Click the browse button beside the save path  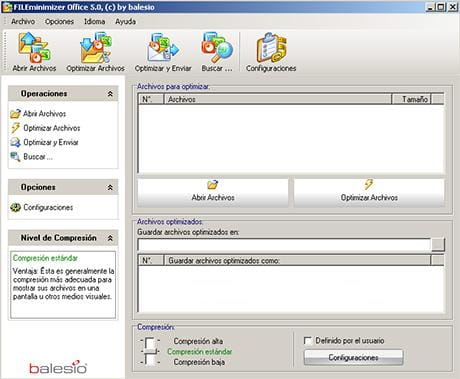pos(438,244)
